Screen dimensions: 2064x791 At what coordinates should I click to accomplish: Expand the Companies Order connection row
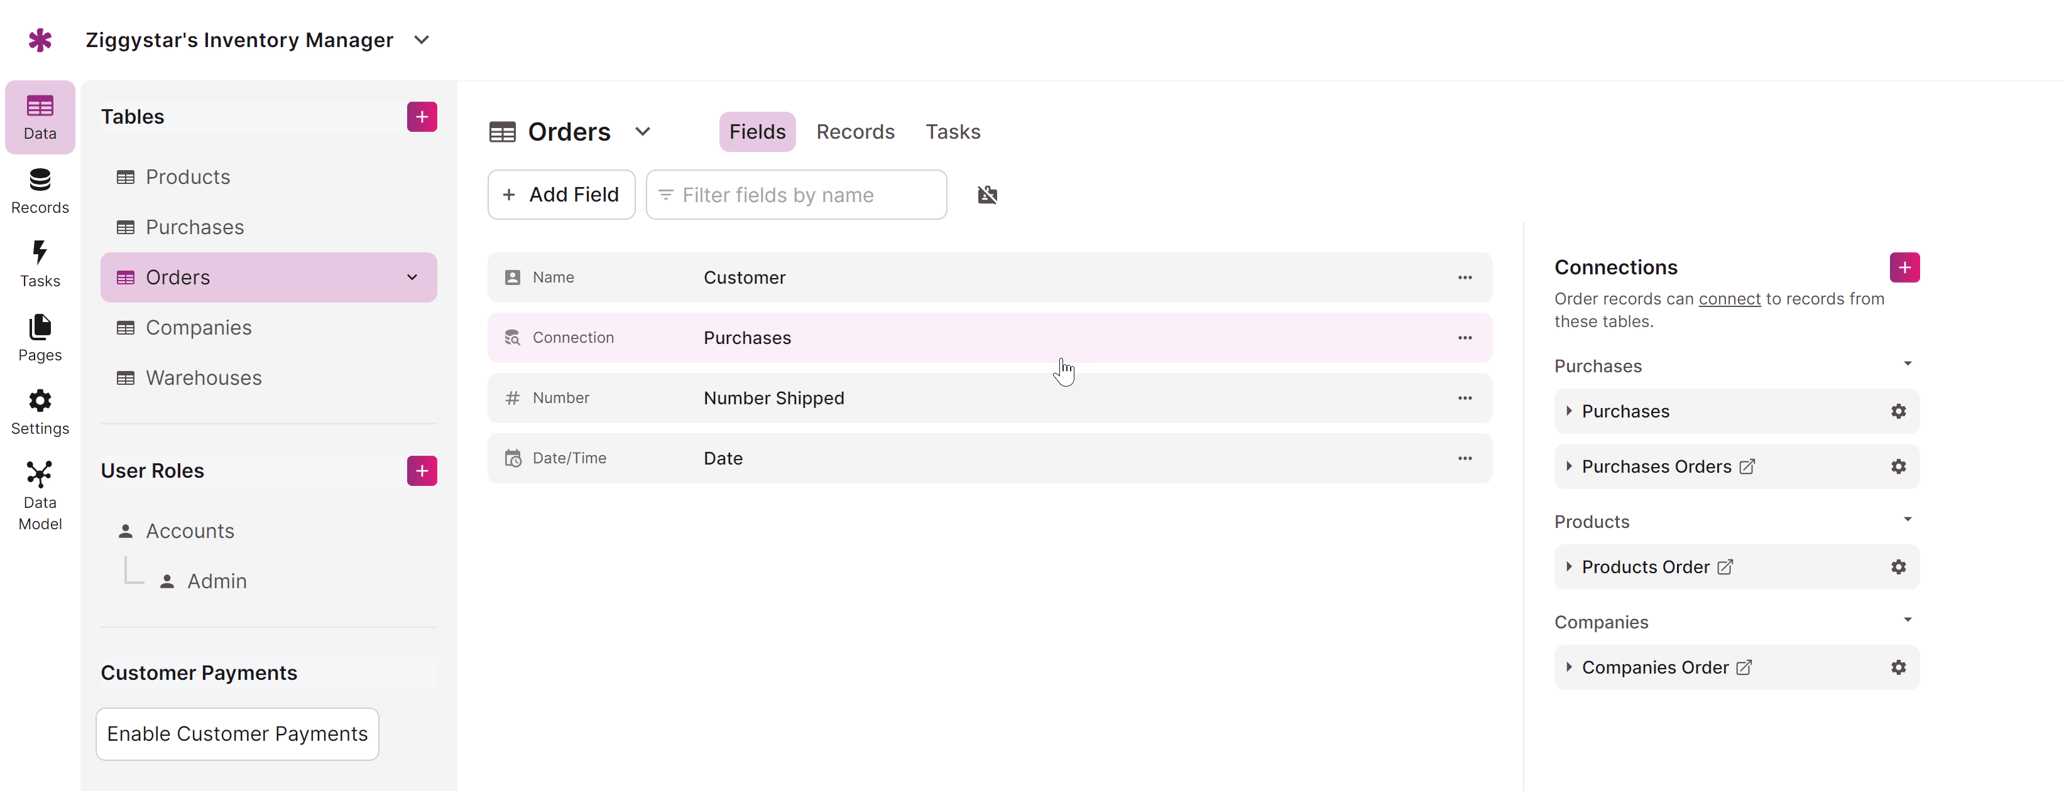pos(1569,668)
